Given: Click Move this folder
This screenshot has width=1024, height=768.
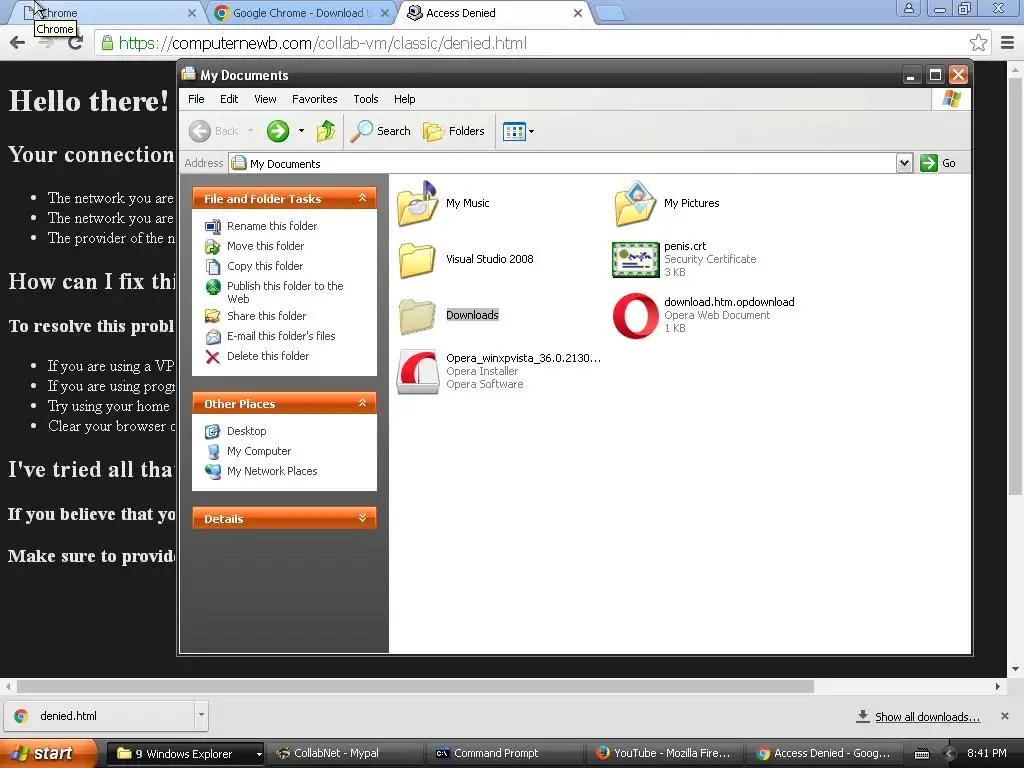Looking at the screenshot, I should click(x=255, y=246).
